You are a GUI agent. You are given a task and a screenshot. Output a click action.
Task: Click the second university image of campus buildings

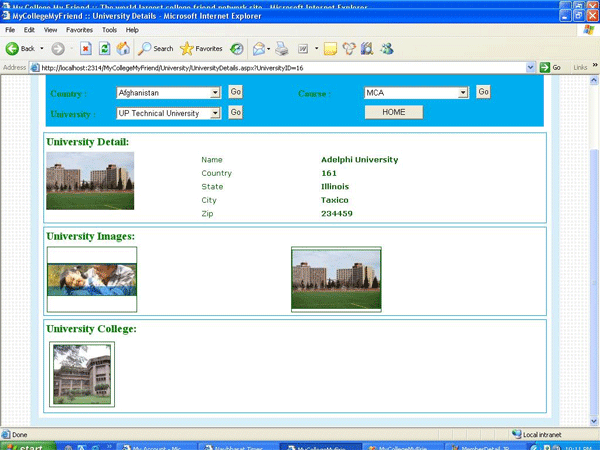coord(336,279)
